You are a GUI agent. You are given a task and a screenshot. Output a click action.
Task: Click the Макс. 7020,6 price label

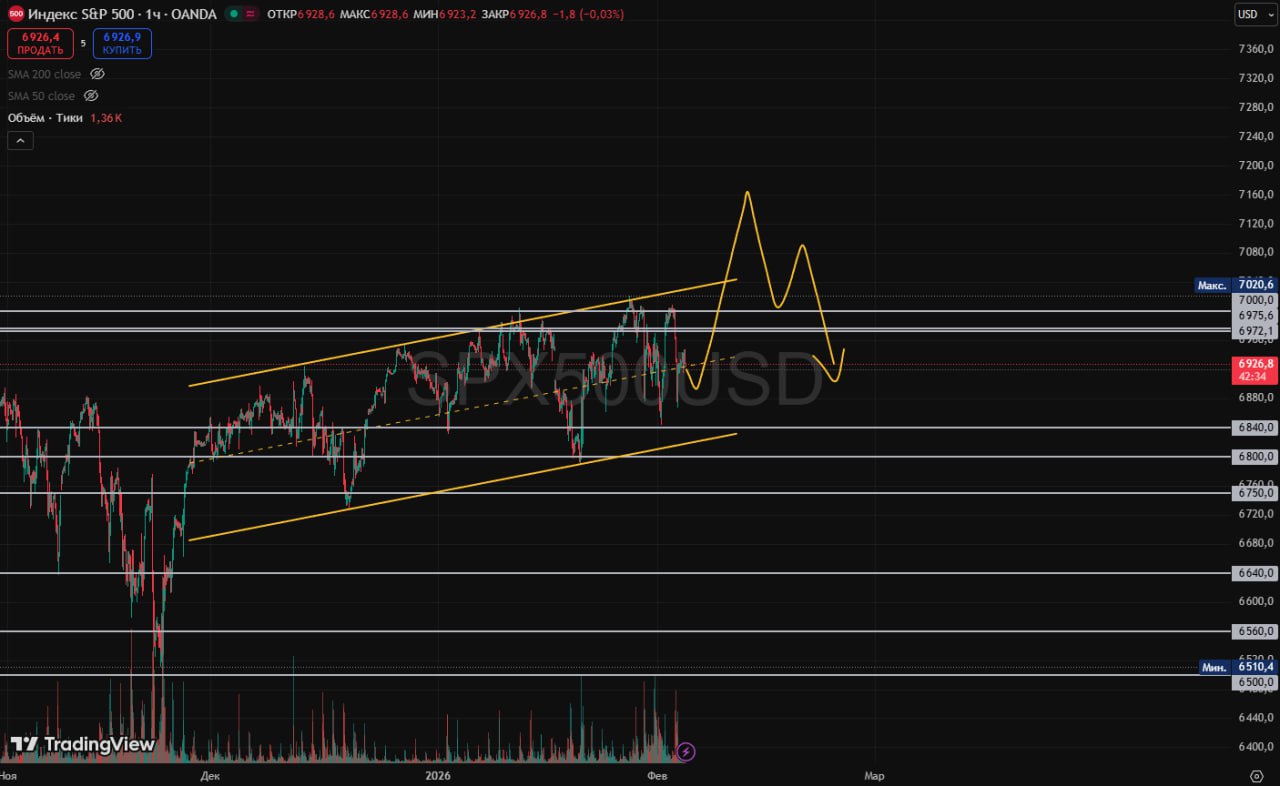coord(1236,285)
